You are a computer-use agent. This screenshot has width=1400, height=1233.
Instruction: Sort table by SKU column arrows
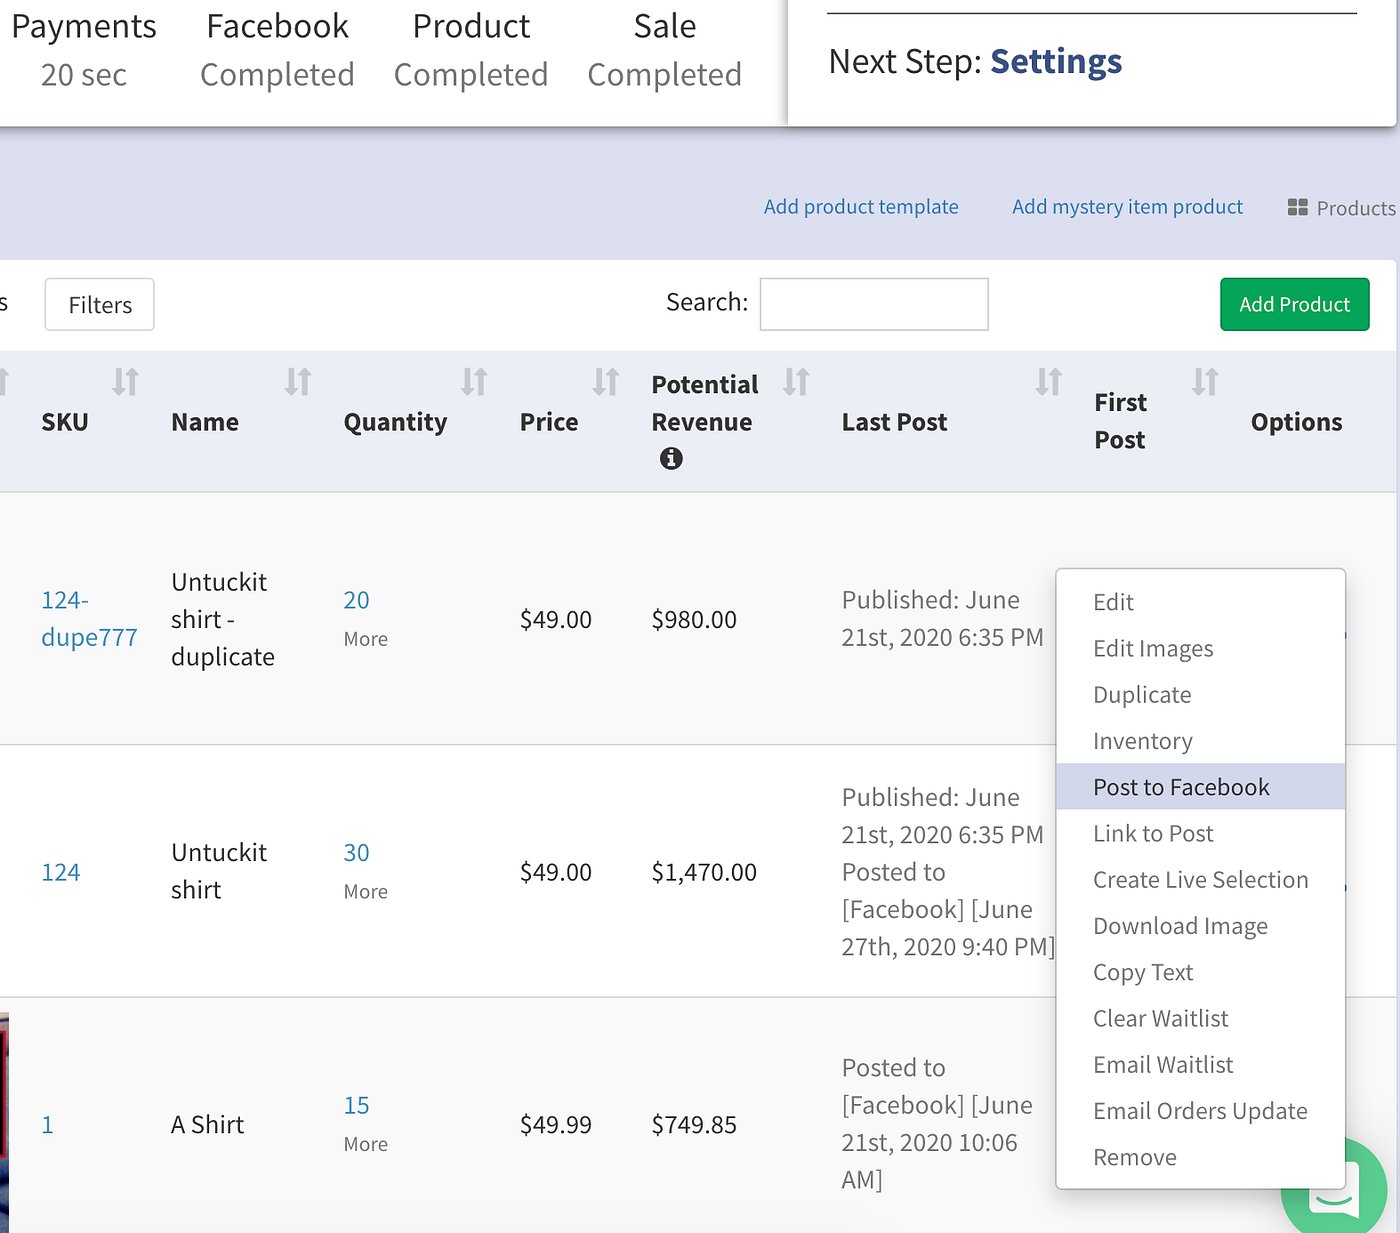125,382
